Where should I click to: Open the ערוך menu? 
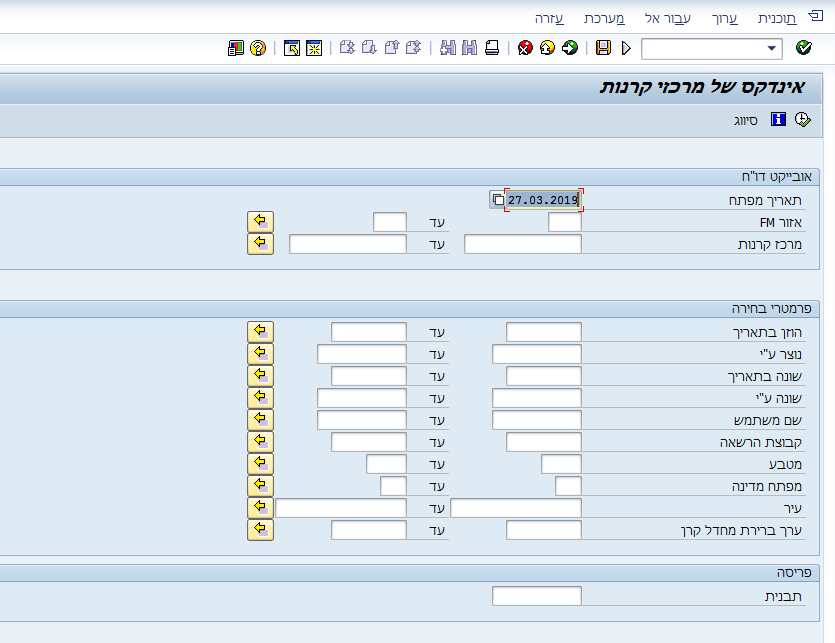725,19
